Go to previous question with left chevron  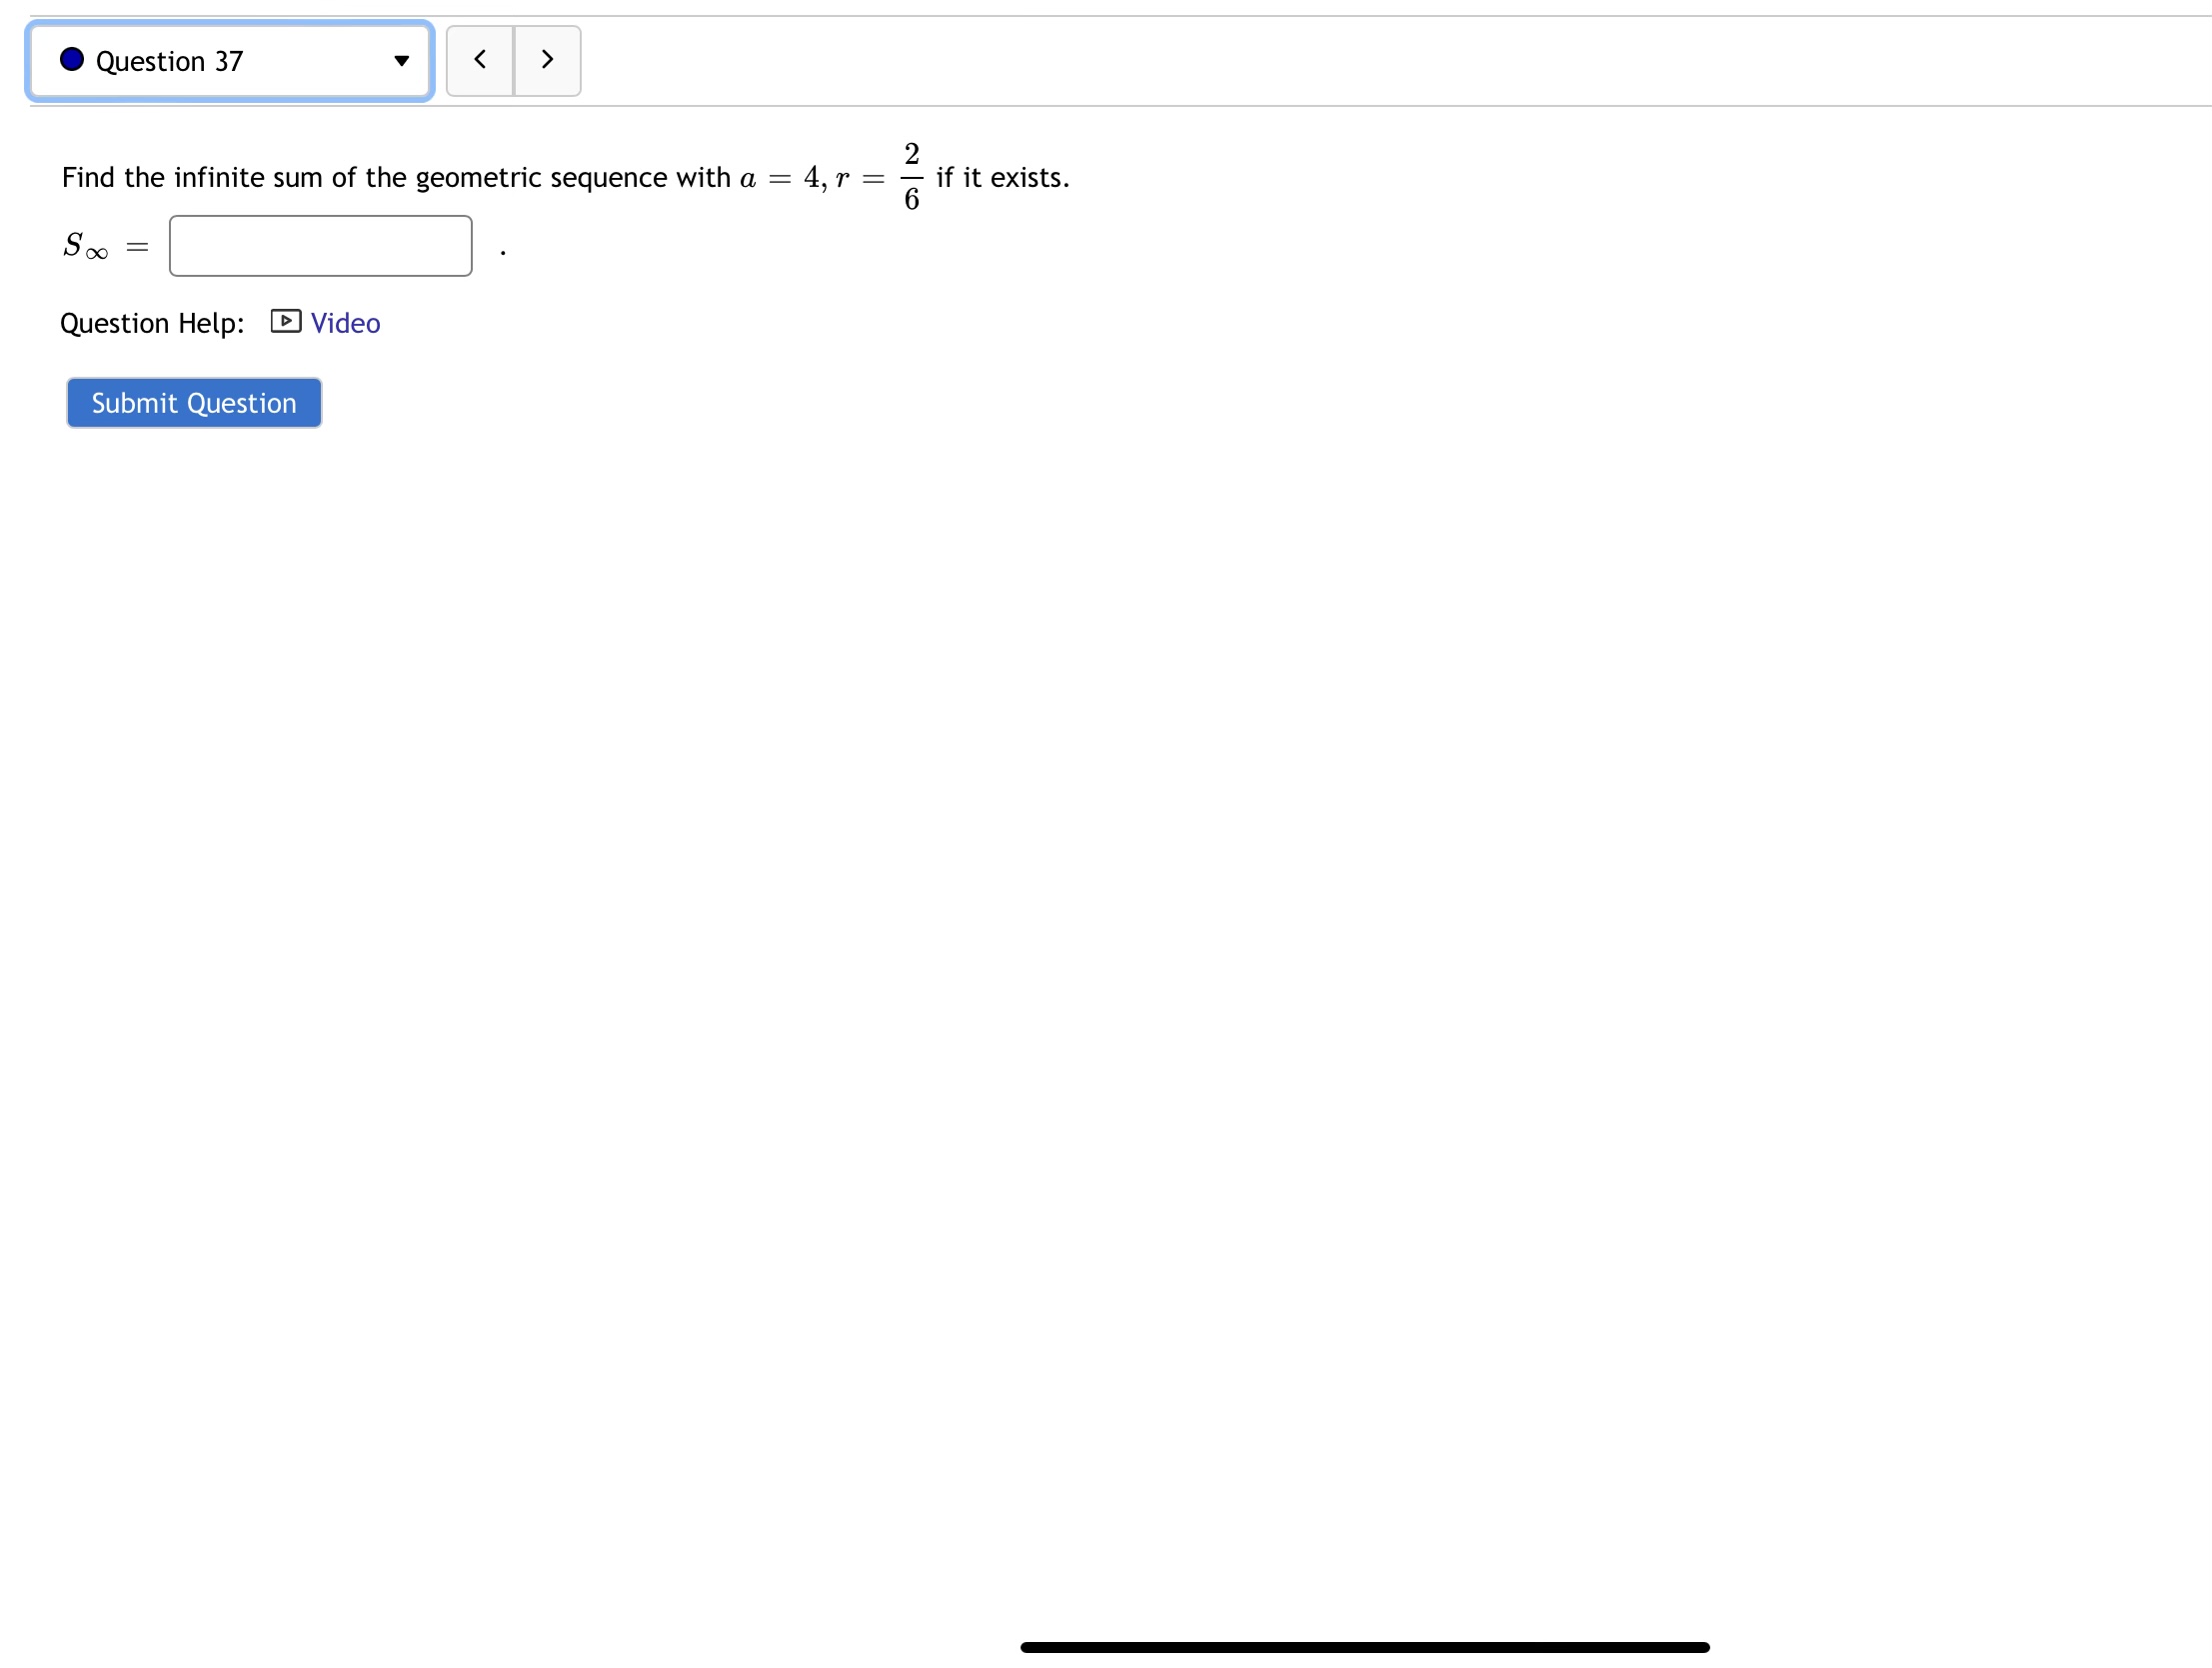point(480,60)
